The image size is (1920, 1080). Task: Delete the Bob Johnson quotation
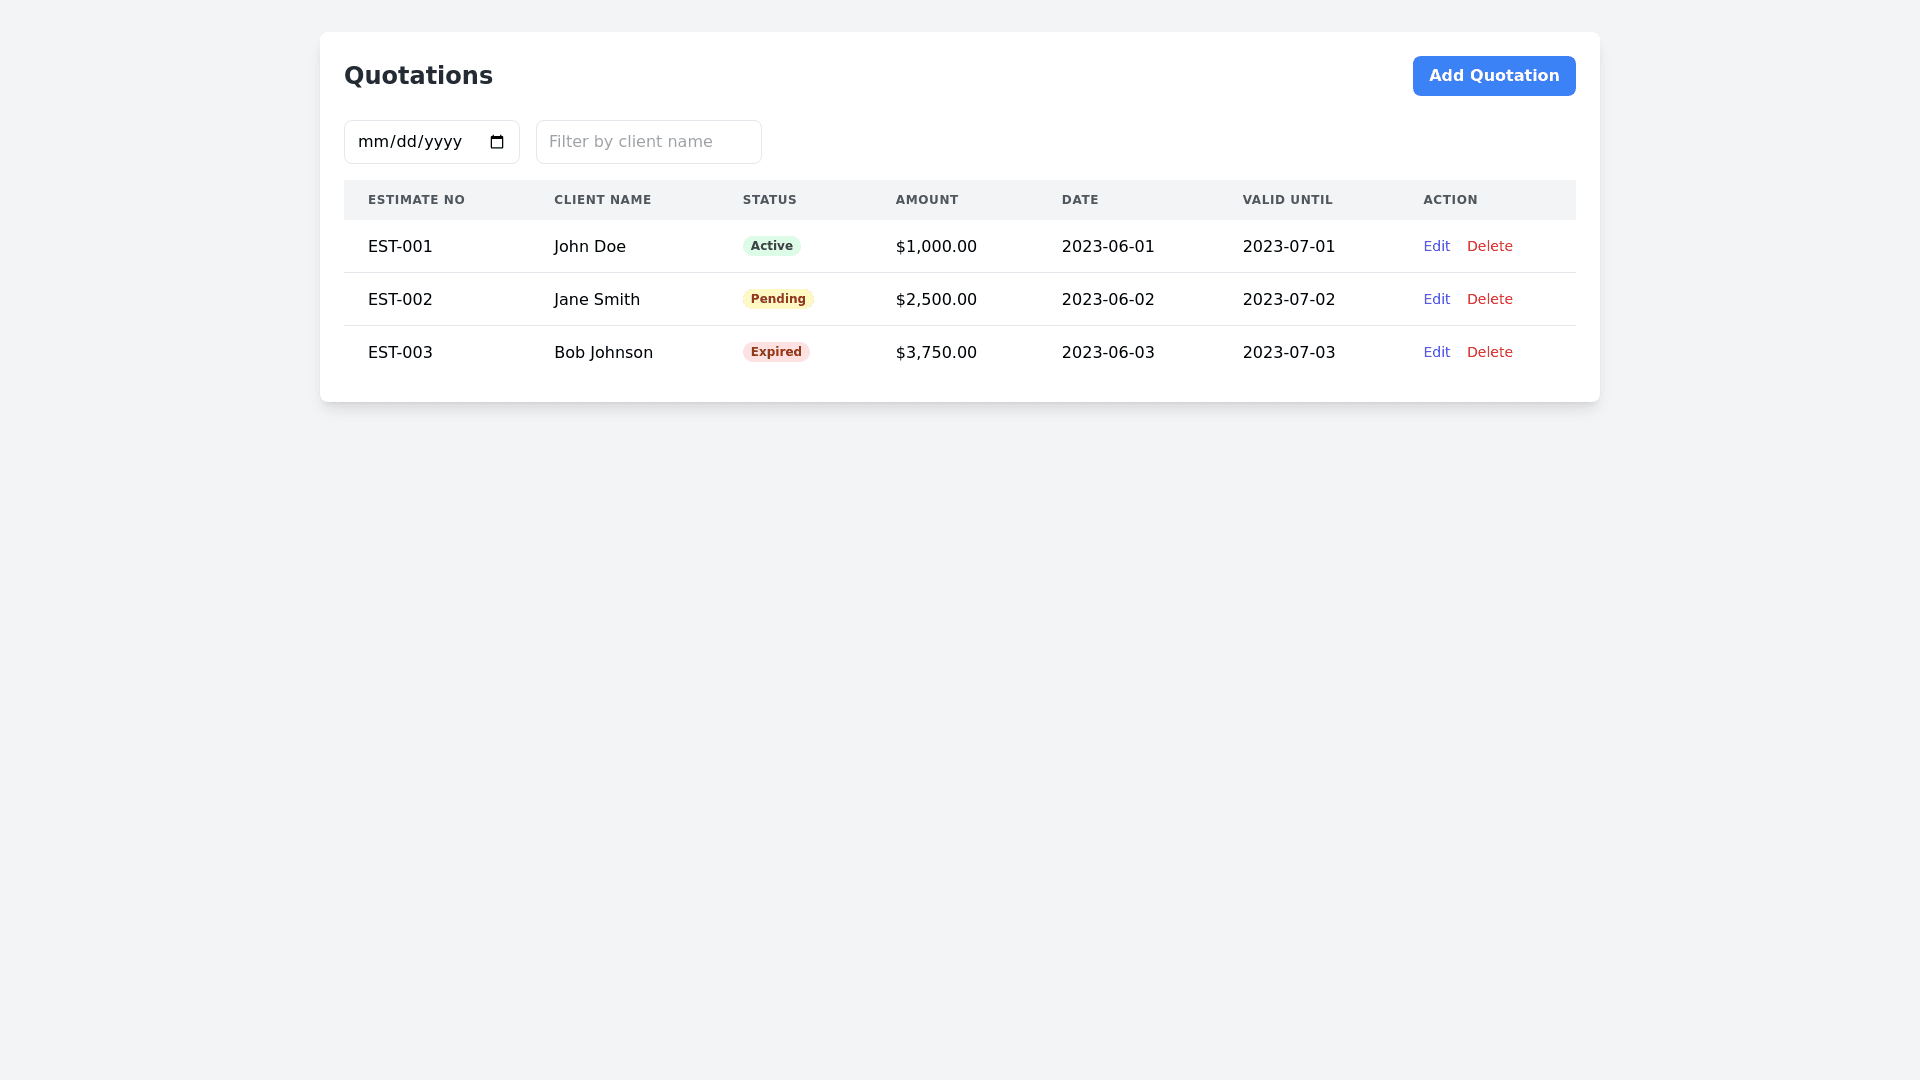[x=1489, y=352]
